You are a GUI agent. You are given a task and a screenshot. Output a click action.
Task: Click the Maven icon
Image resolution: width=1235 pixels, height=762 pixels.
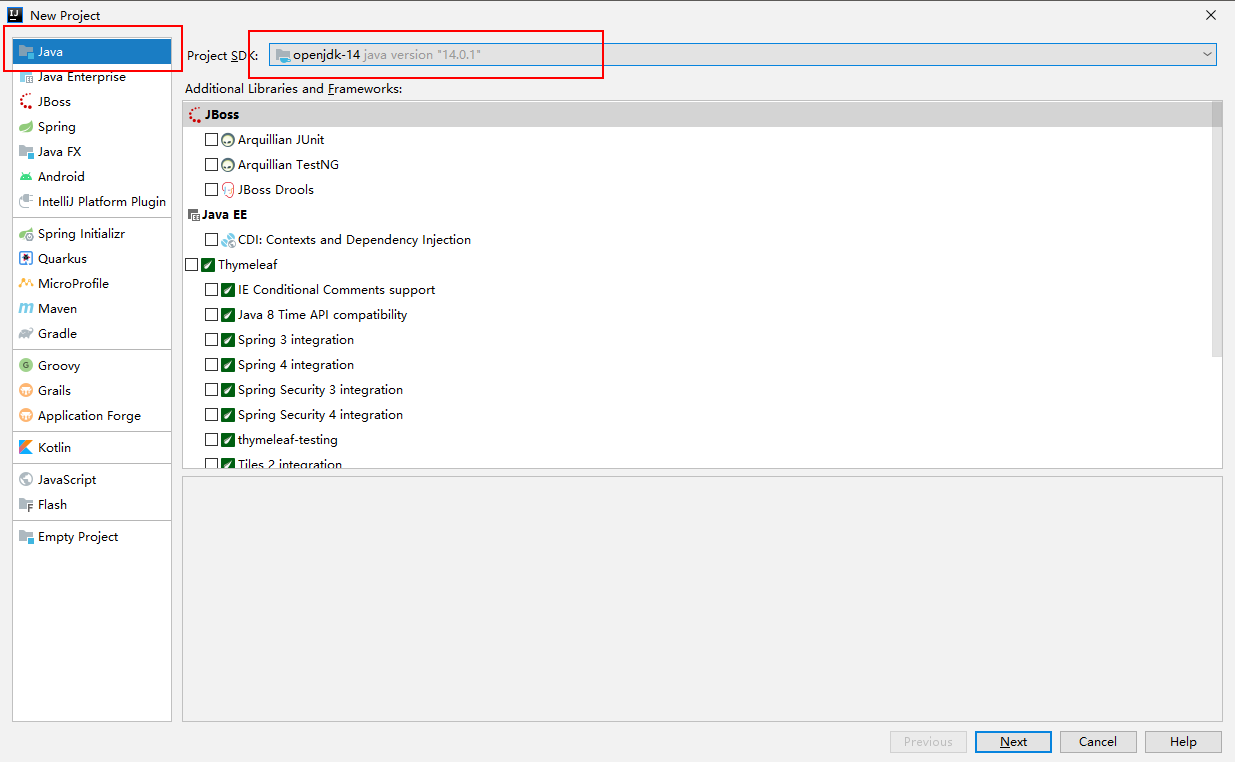click(26, 309)
